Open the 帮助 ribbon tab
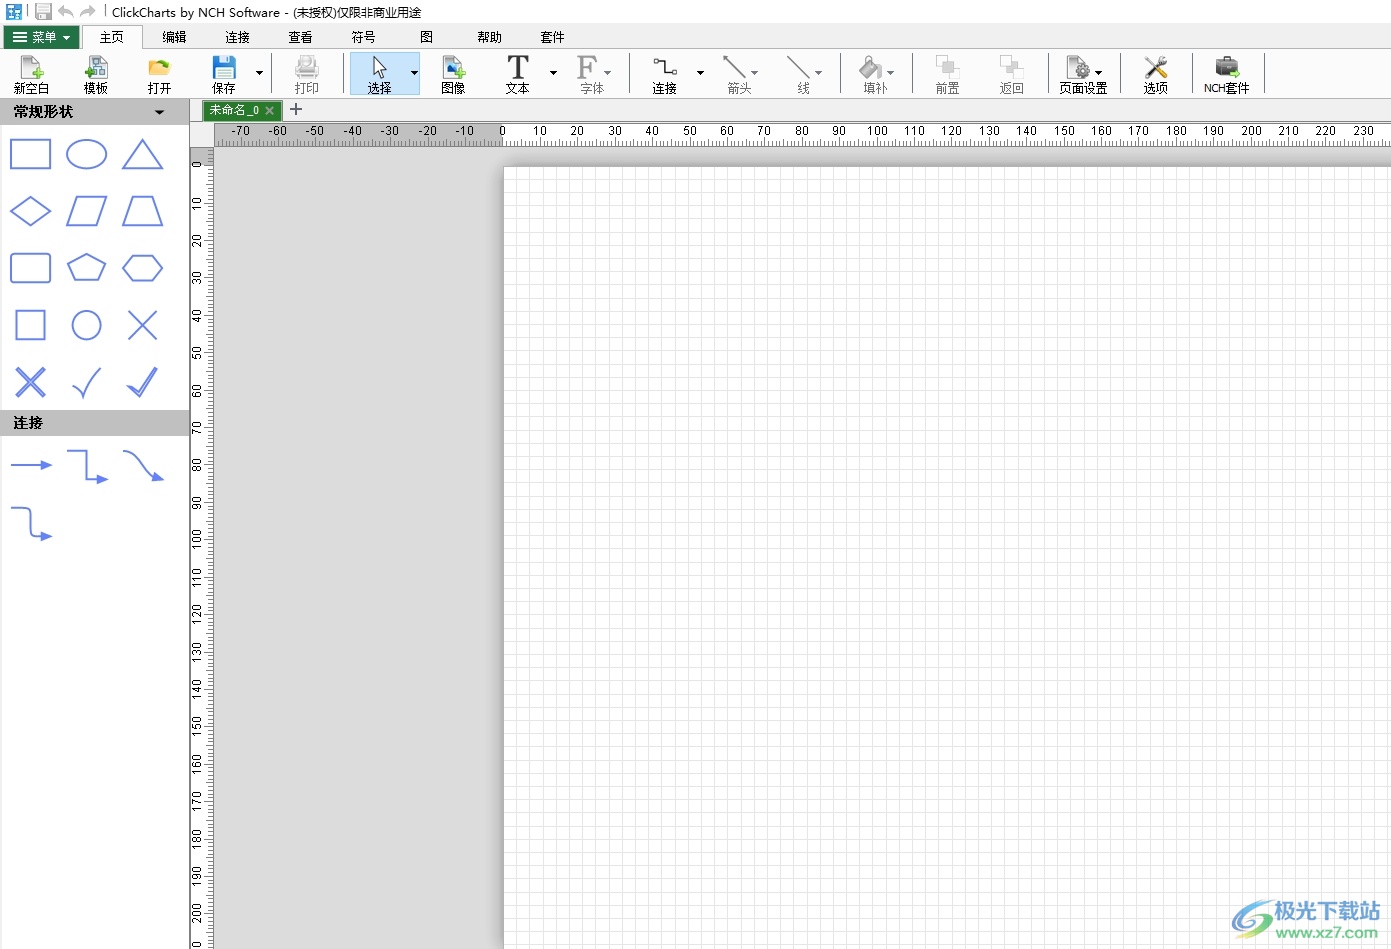 click(x=490, y=37)
